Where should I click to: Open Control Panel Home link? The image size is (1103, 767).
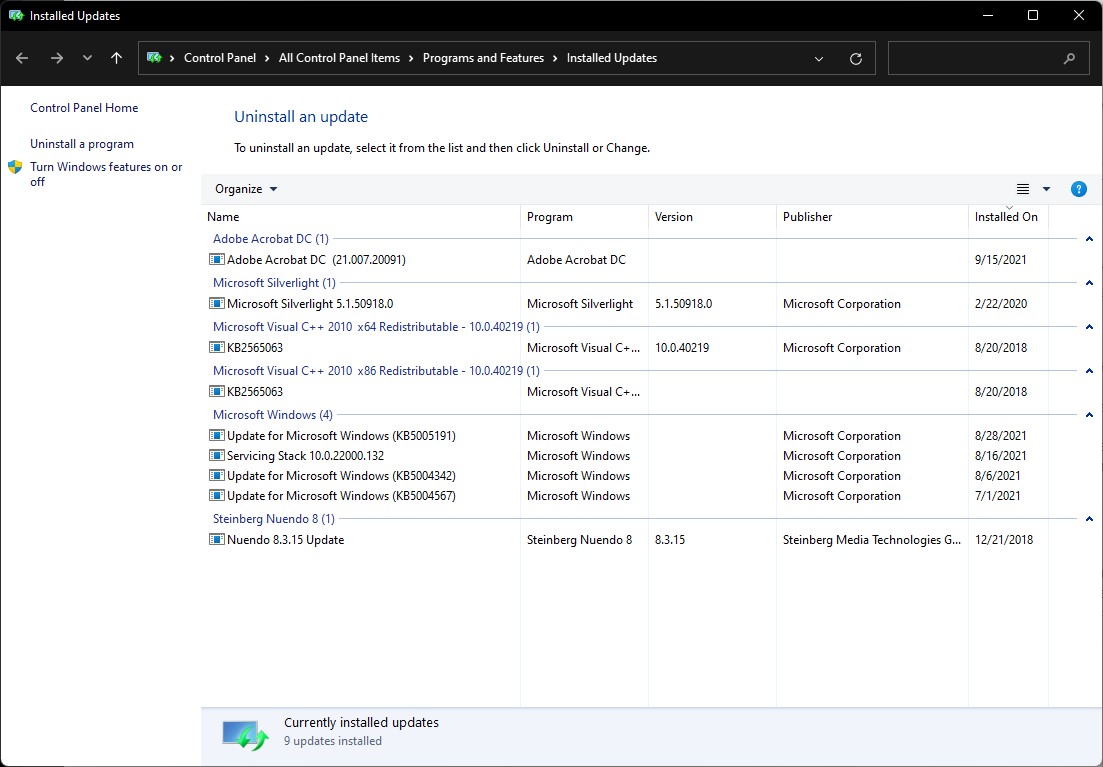point(84,108)
